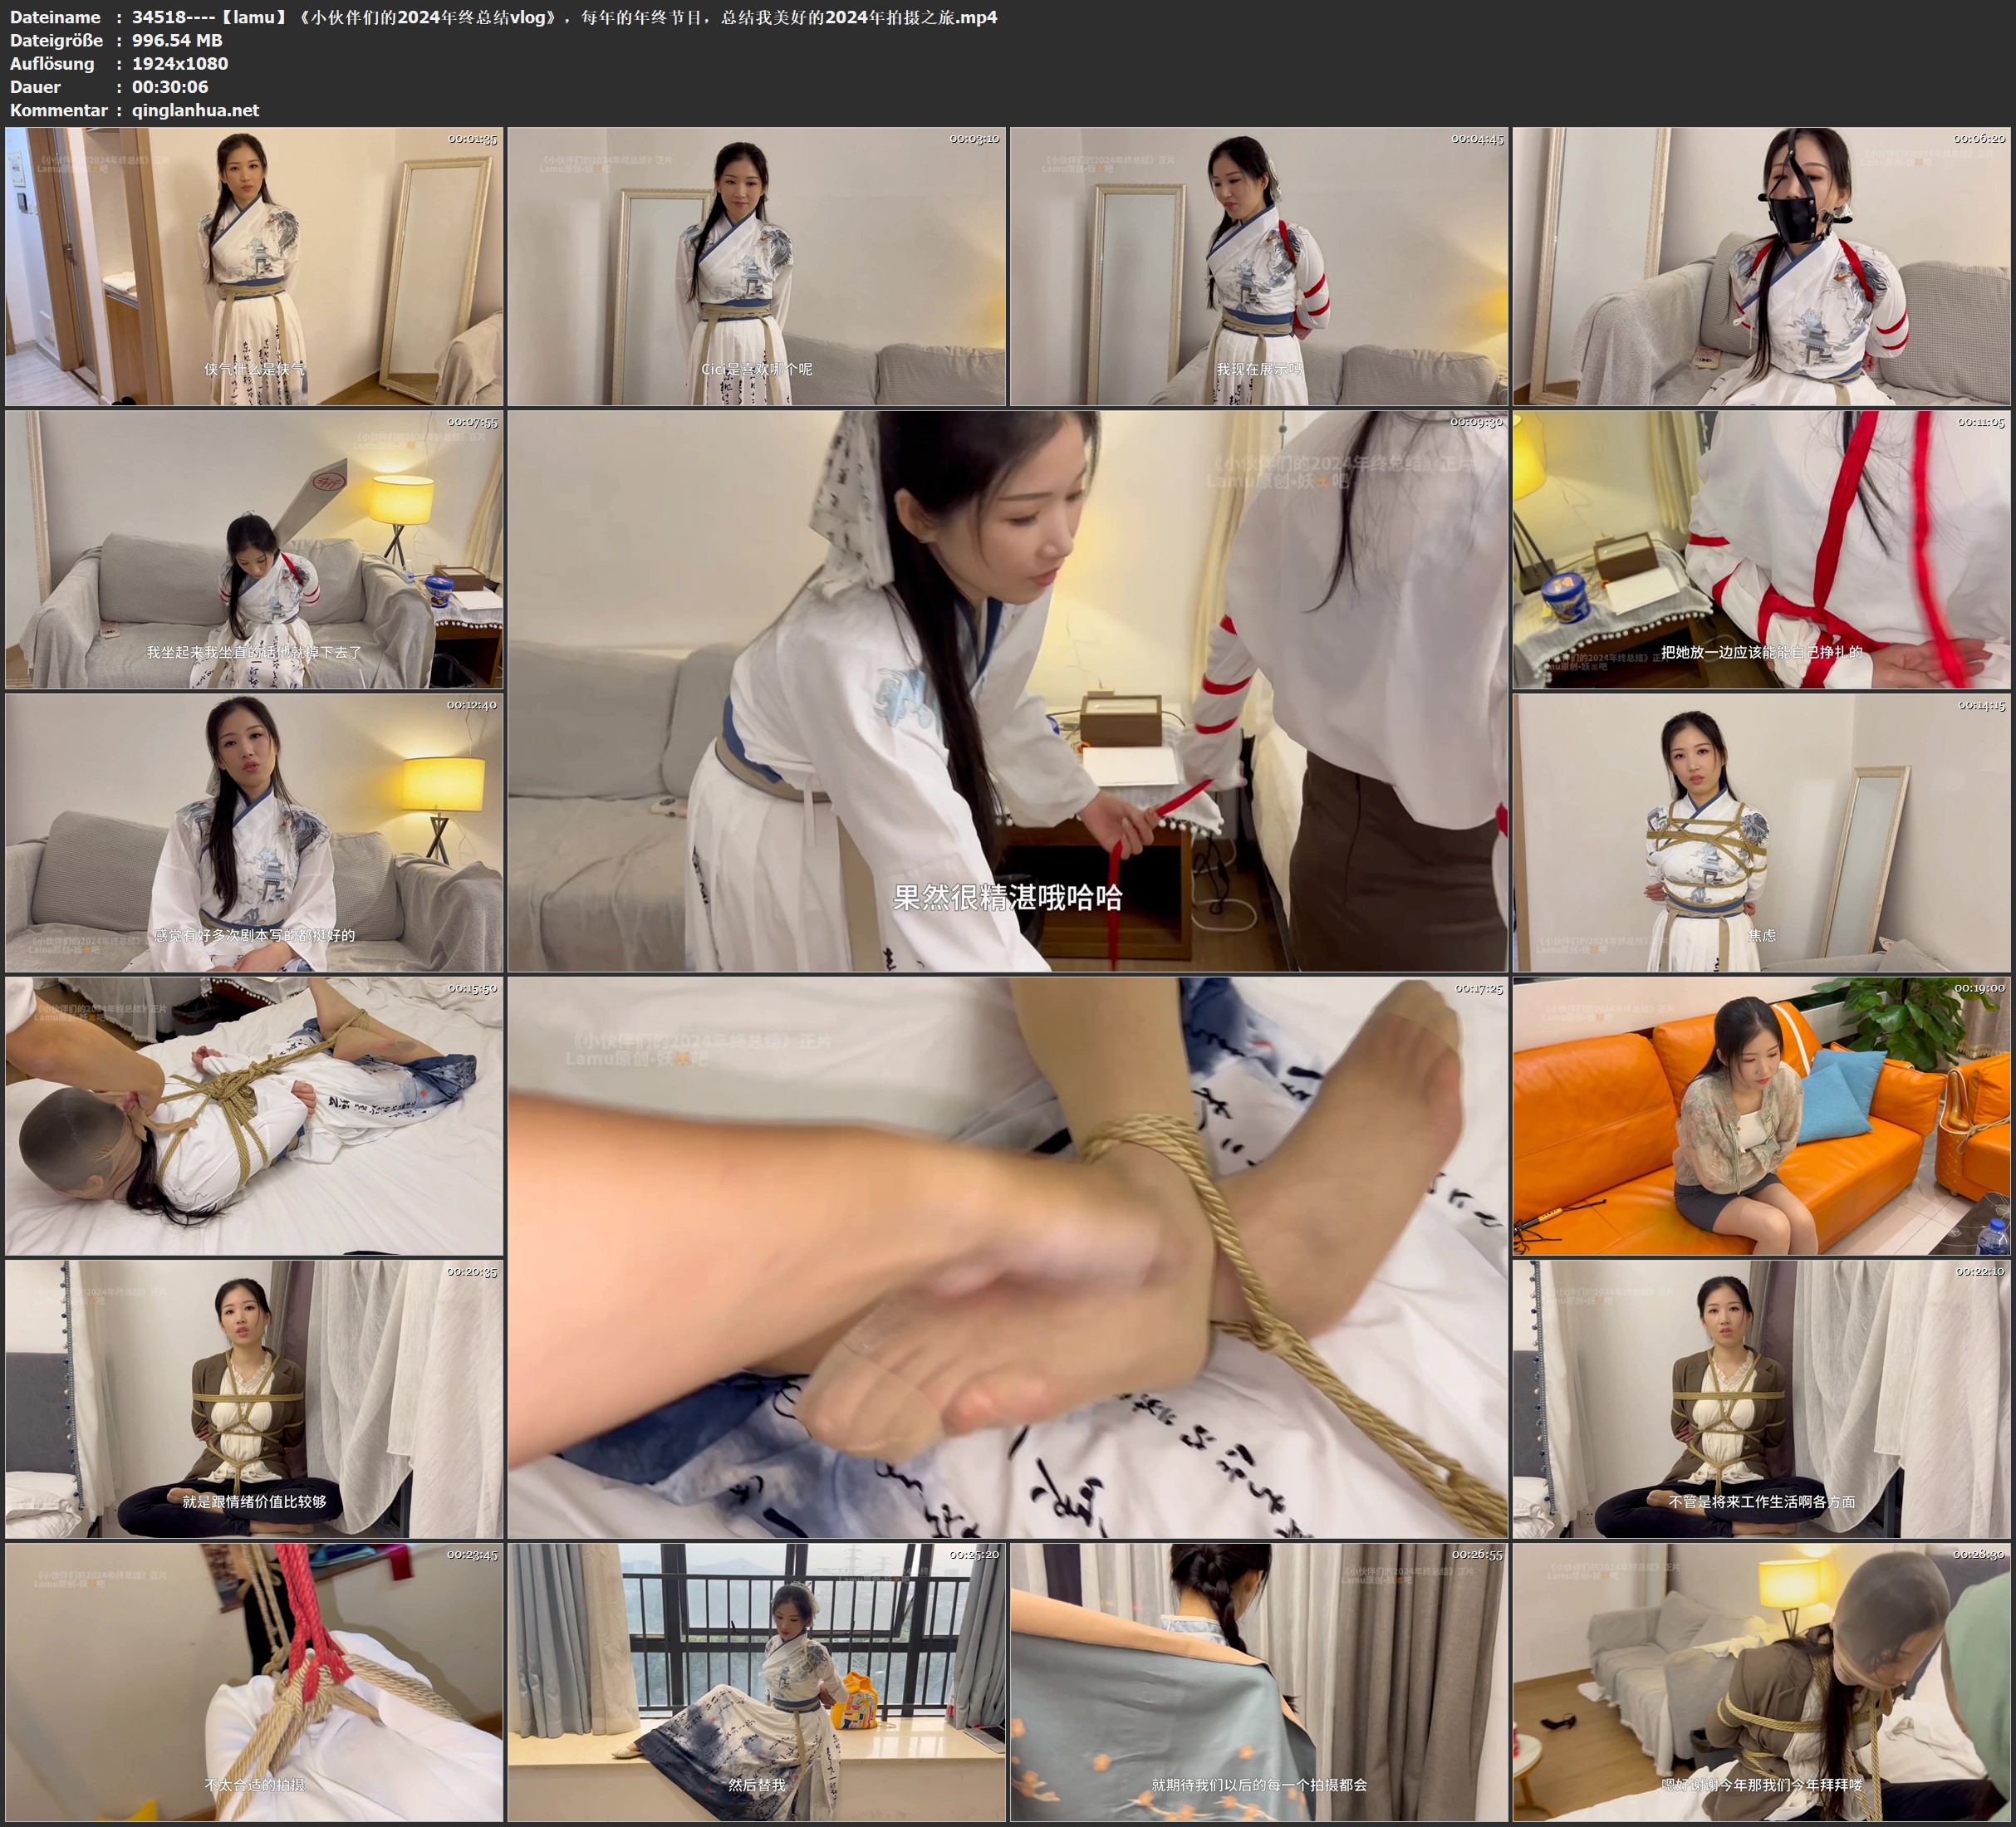Viewport: 2016px width, 1827px height.
Task: Click the thumbnail at 00:14:15
Action: (x=1762, y=833)
